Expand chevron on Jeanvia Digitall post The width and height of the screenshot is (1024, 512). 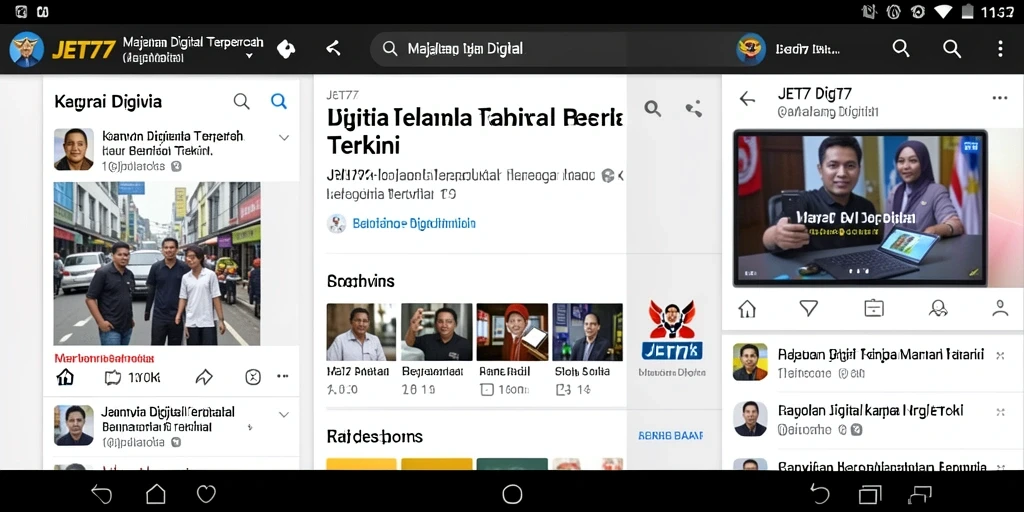(283, 415)
